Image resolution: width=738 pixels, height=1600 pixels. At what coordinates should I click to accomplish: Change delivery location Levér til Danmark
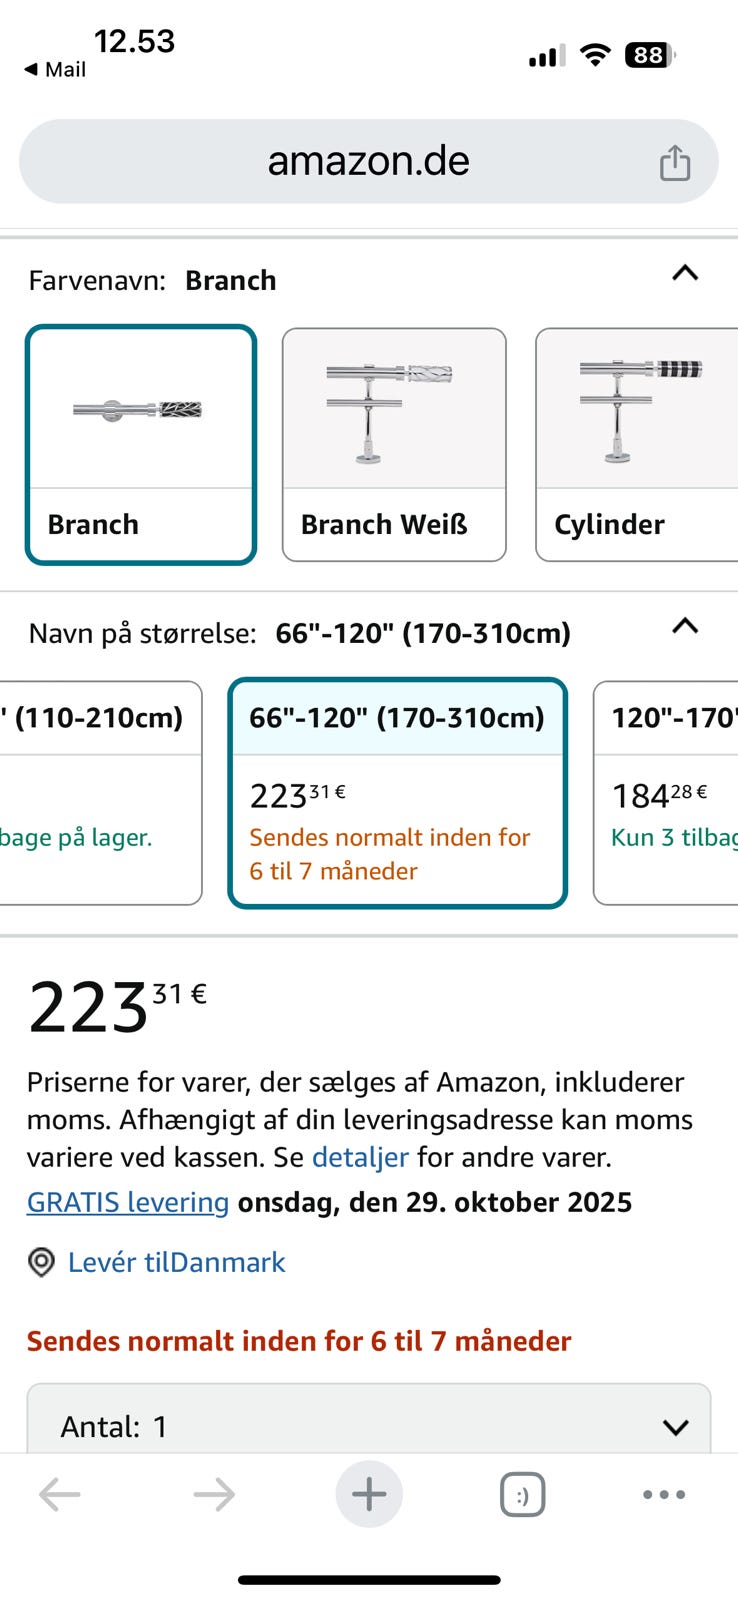point(176,1262)
